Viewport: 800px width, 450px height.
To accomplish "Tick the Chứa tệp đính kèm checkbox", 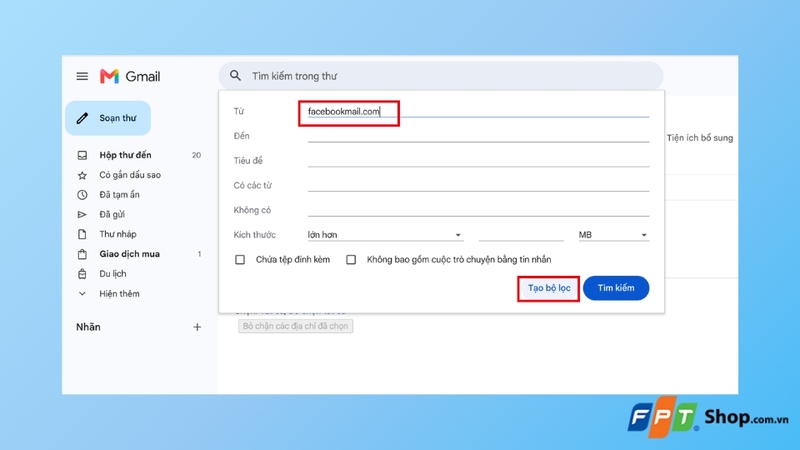I will tap(240, 260).
